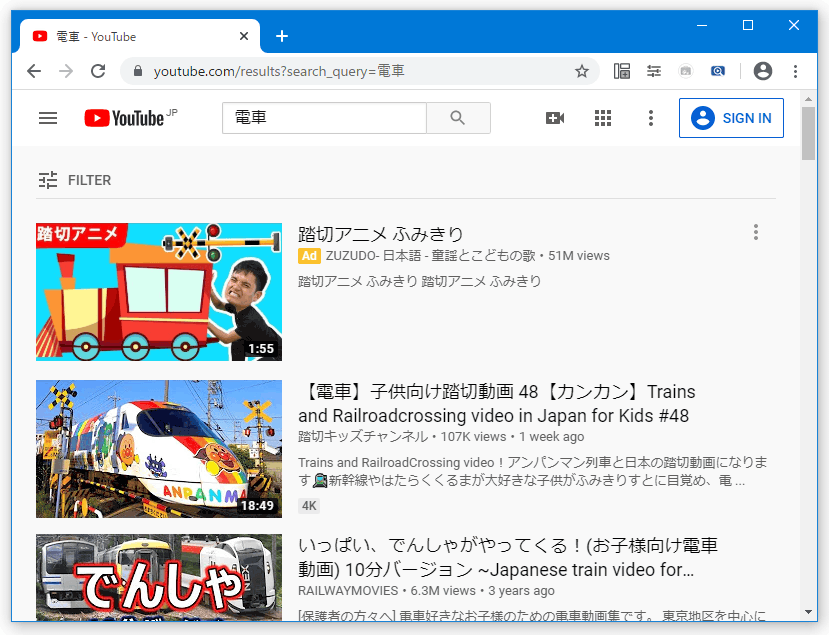This screenshot has width=829, height=635.
Task: Click the scrollbar down arrow
Action: tap(808, 612)
